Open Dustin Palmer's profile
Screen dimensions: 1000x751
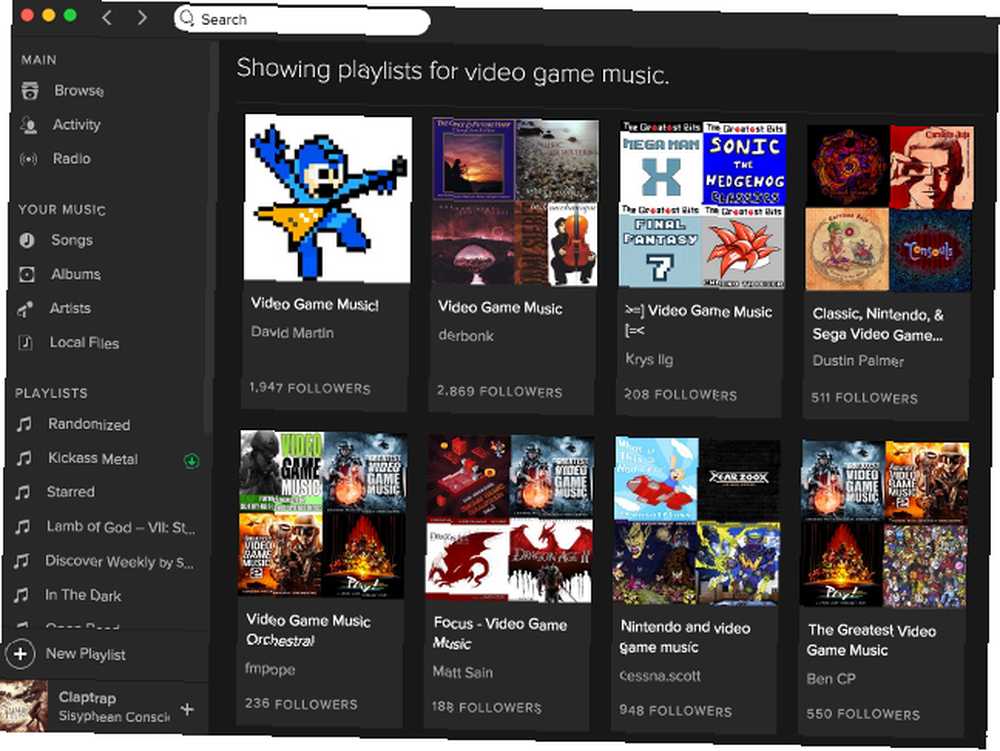click(x=858, y=361)
